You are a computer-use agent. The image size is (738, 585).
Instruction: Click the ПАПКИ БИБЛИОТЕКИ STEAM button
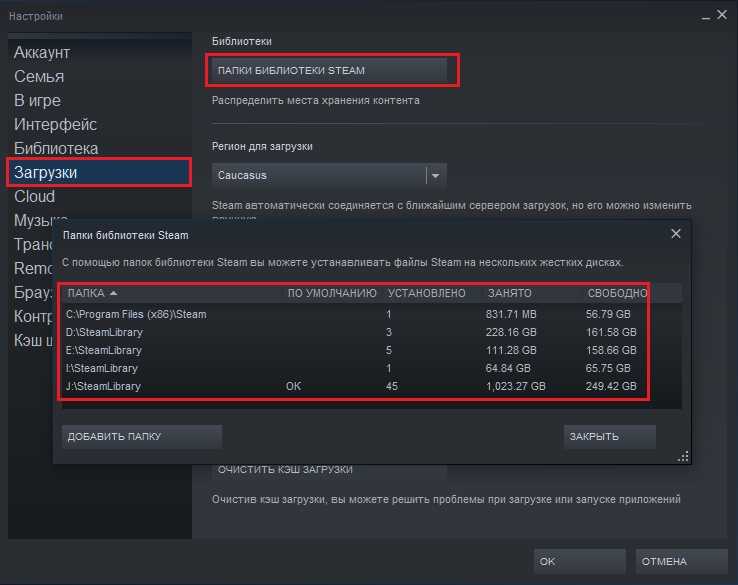329,70
